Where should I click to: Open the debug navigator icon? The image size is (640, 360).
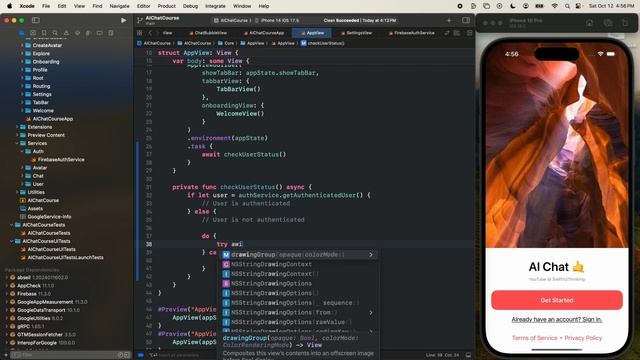(x=88, y=33)
